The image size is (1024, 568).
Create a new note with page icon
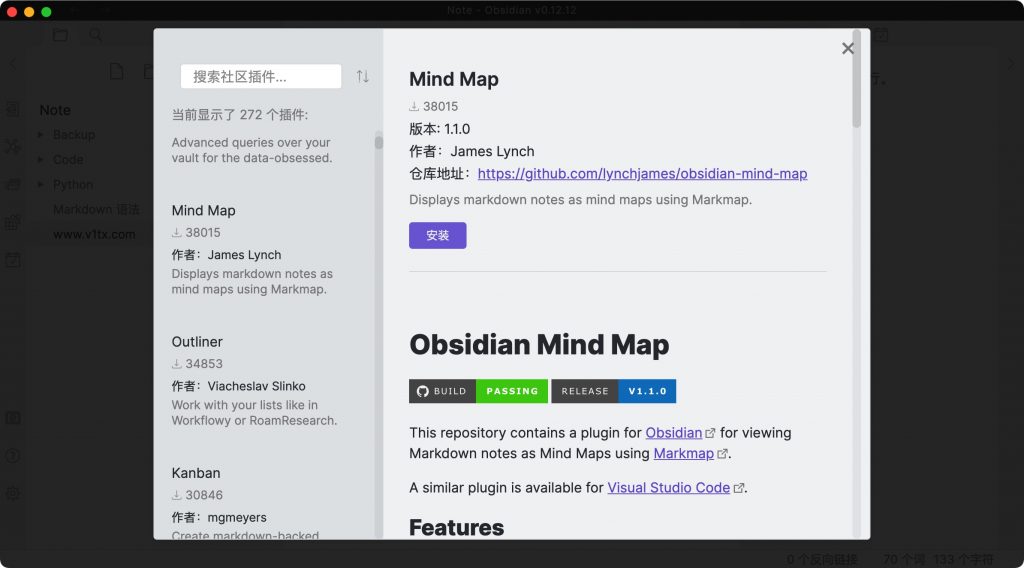[x=117, y=71]
